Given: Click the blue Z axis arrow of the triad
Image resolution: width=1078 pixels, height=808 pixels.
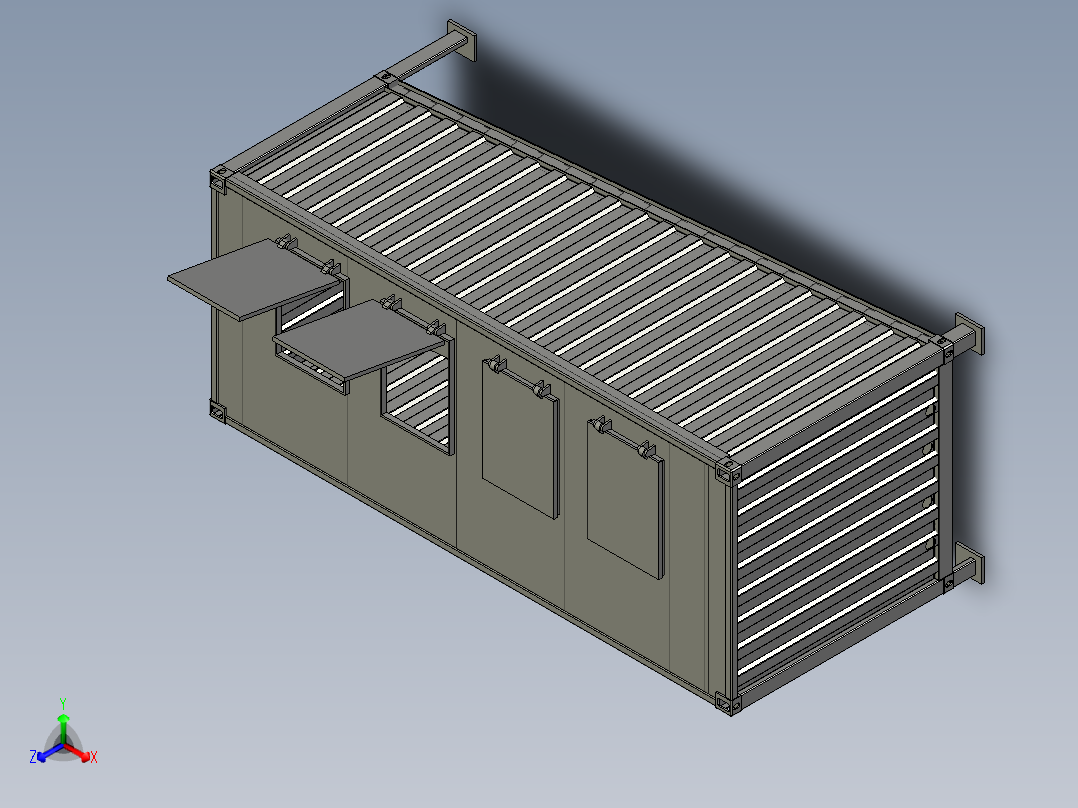Looking at the screenshot, I should pos(50,752).
